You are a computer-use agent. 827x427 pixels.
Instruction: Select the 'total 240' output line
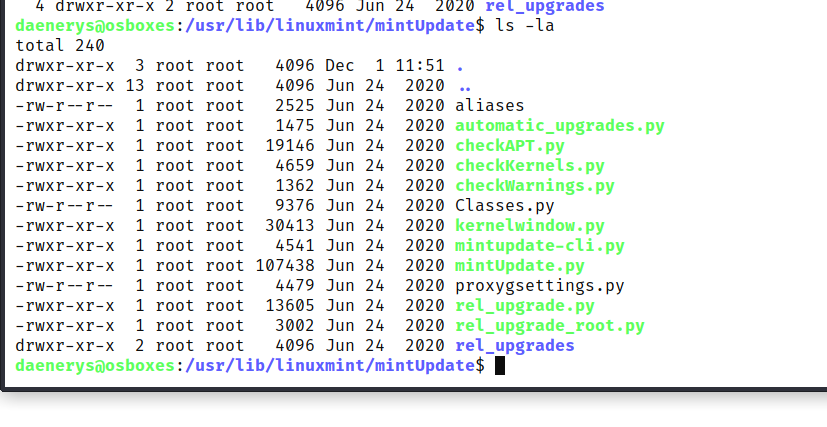[x=60, y=46]
